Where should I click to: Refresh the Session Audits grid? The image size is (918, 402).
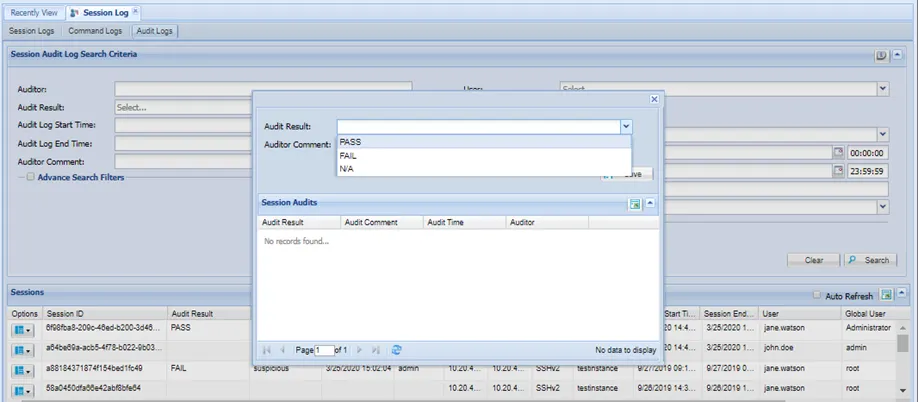(396, 350)
